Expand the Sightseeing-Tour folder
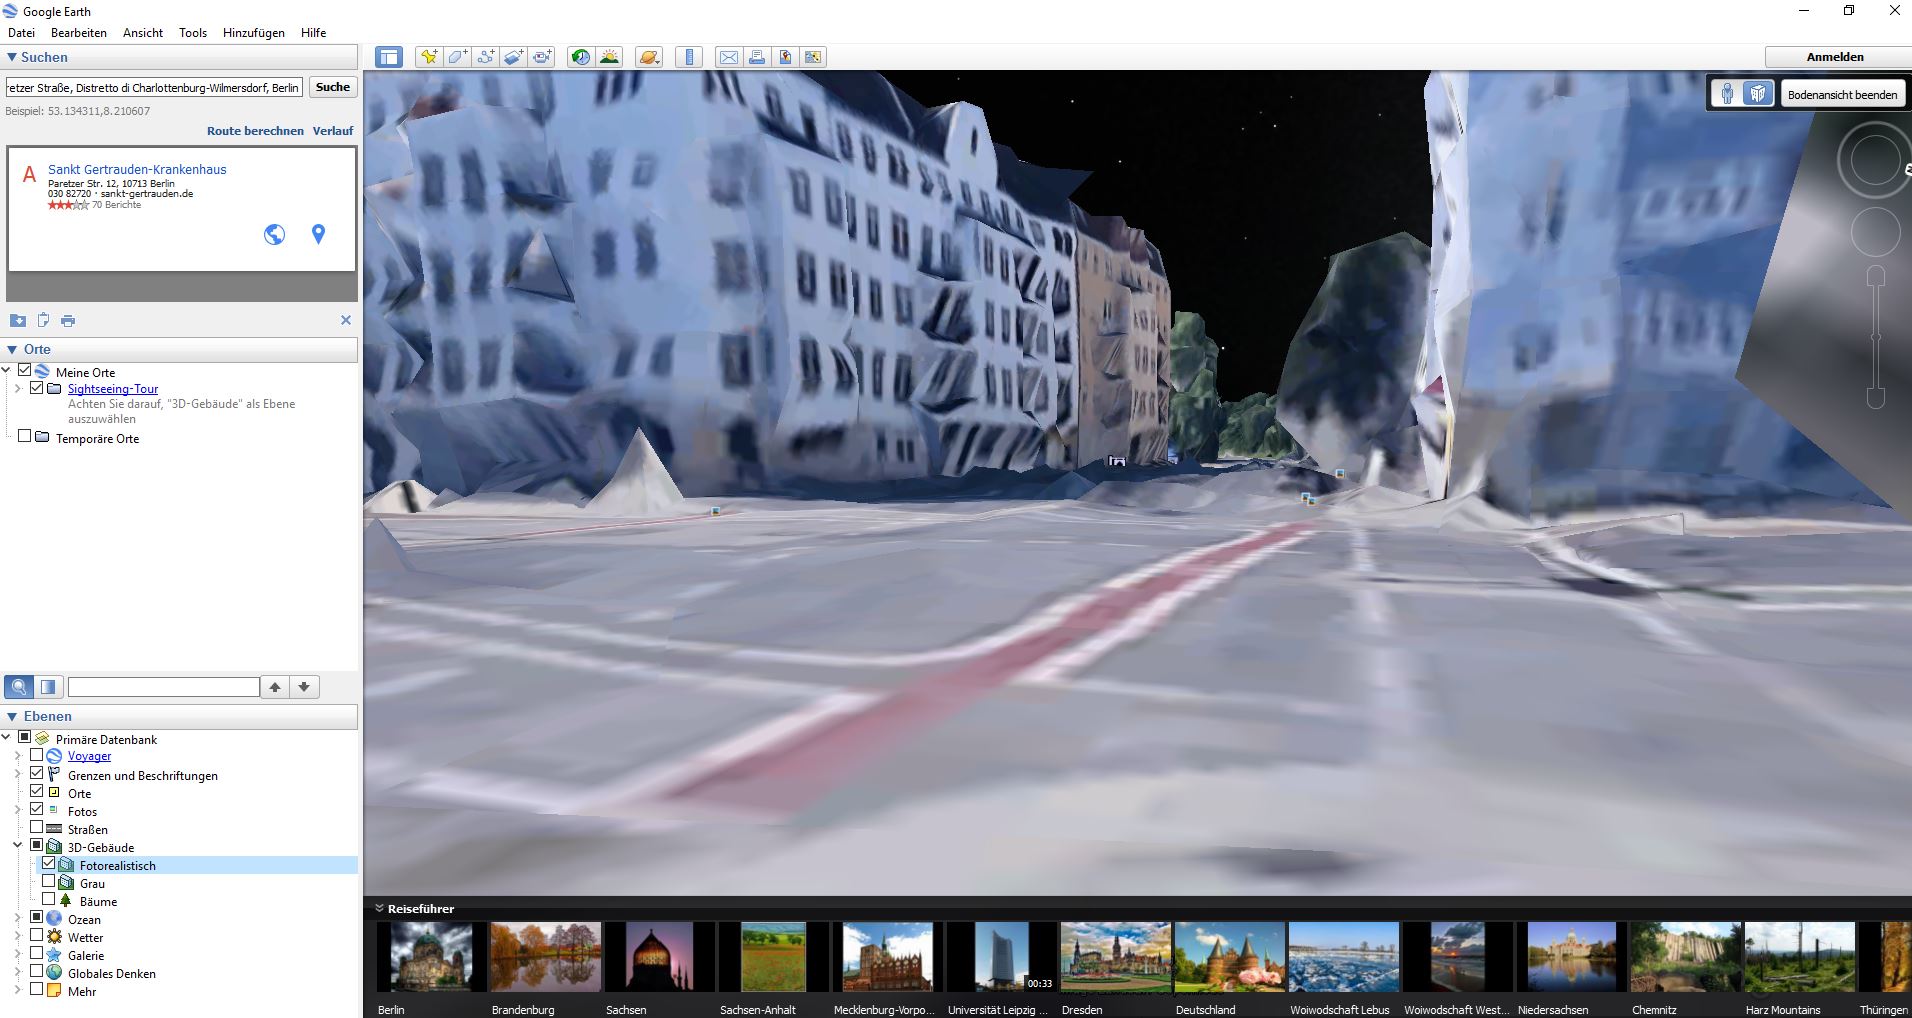 pyautogui.click(x=17, y=389)
